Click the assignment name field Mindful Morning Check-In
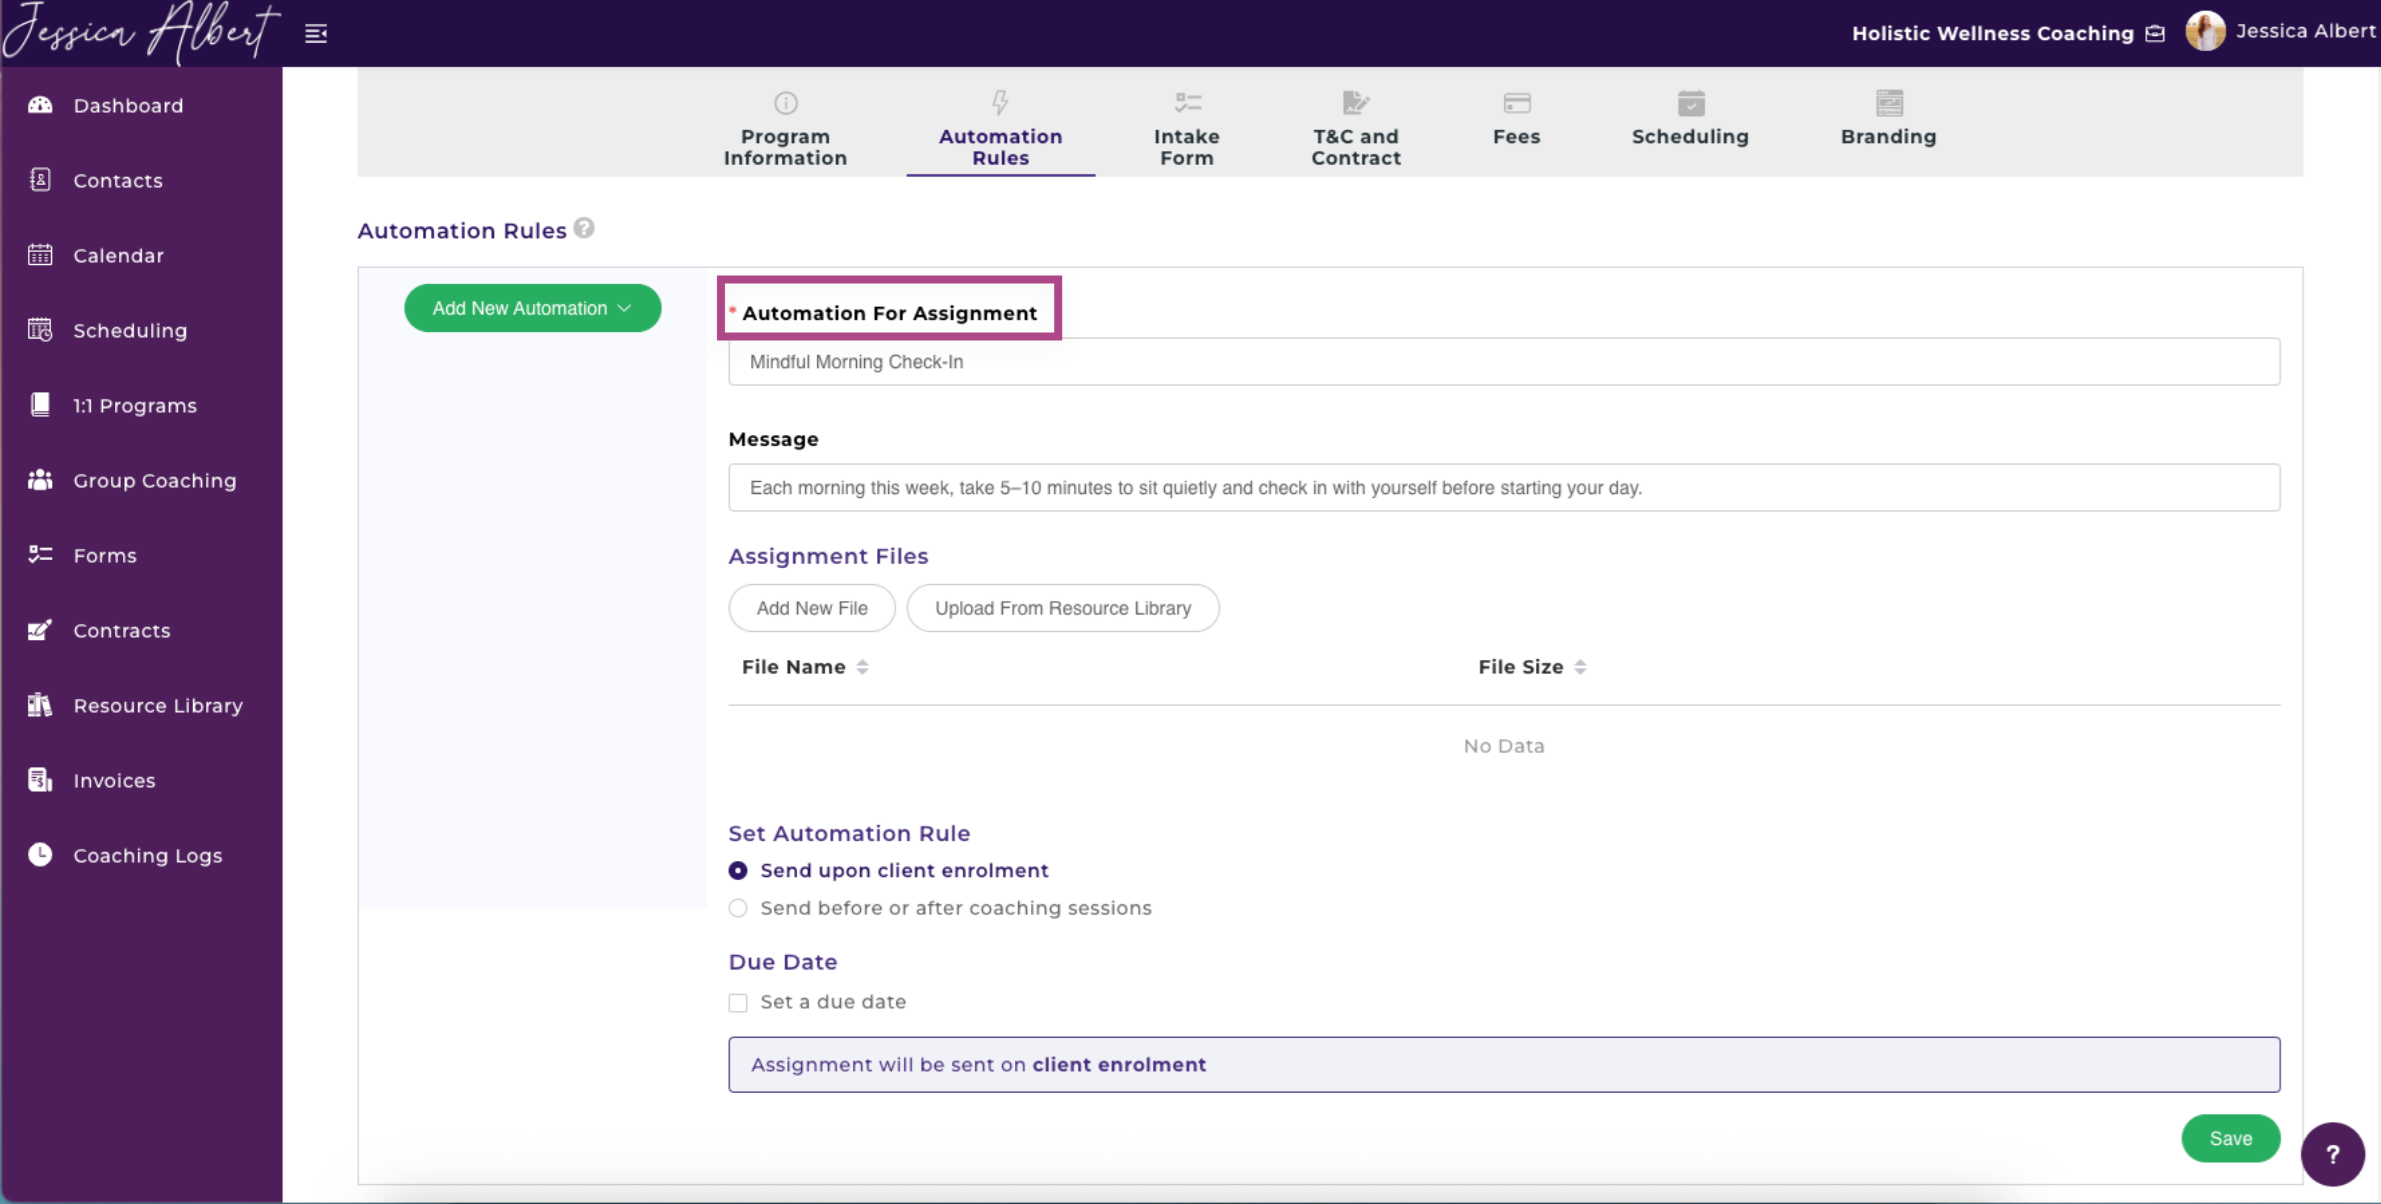Image resolution: width=2381 pixels, height=1204 pixels. (1504, 362)
